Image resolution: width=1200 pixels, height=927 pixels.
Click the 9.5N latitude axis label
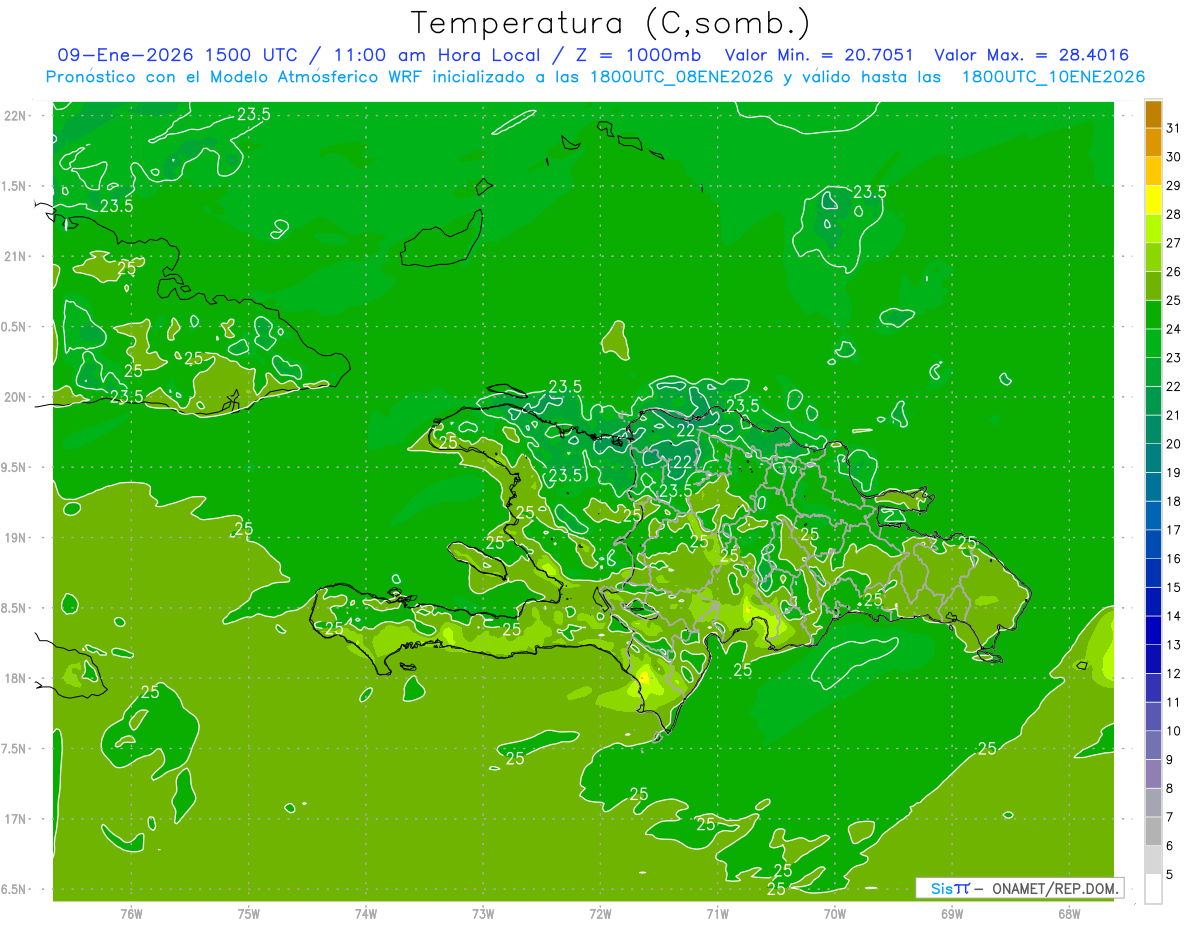(x=15, y=468)
